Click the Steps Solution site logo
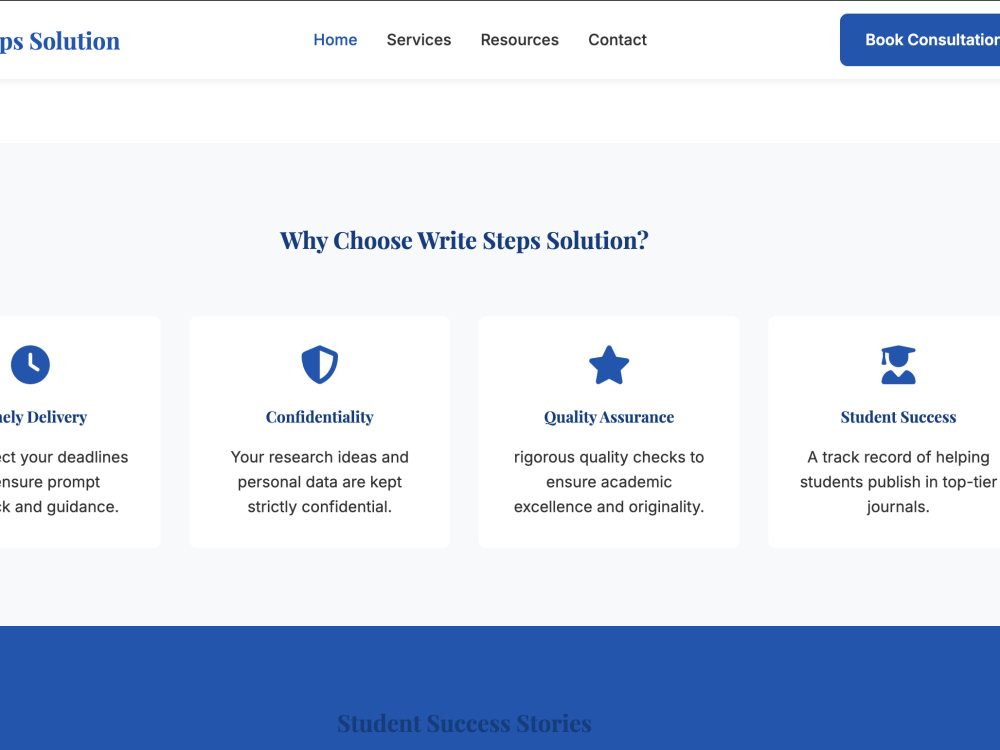Image resolution: width=1000 pixels, height=750 pixels. click(x=59, y=41)
